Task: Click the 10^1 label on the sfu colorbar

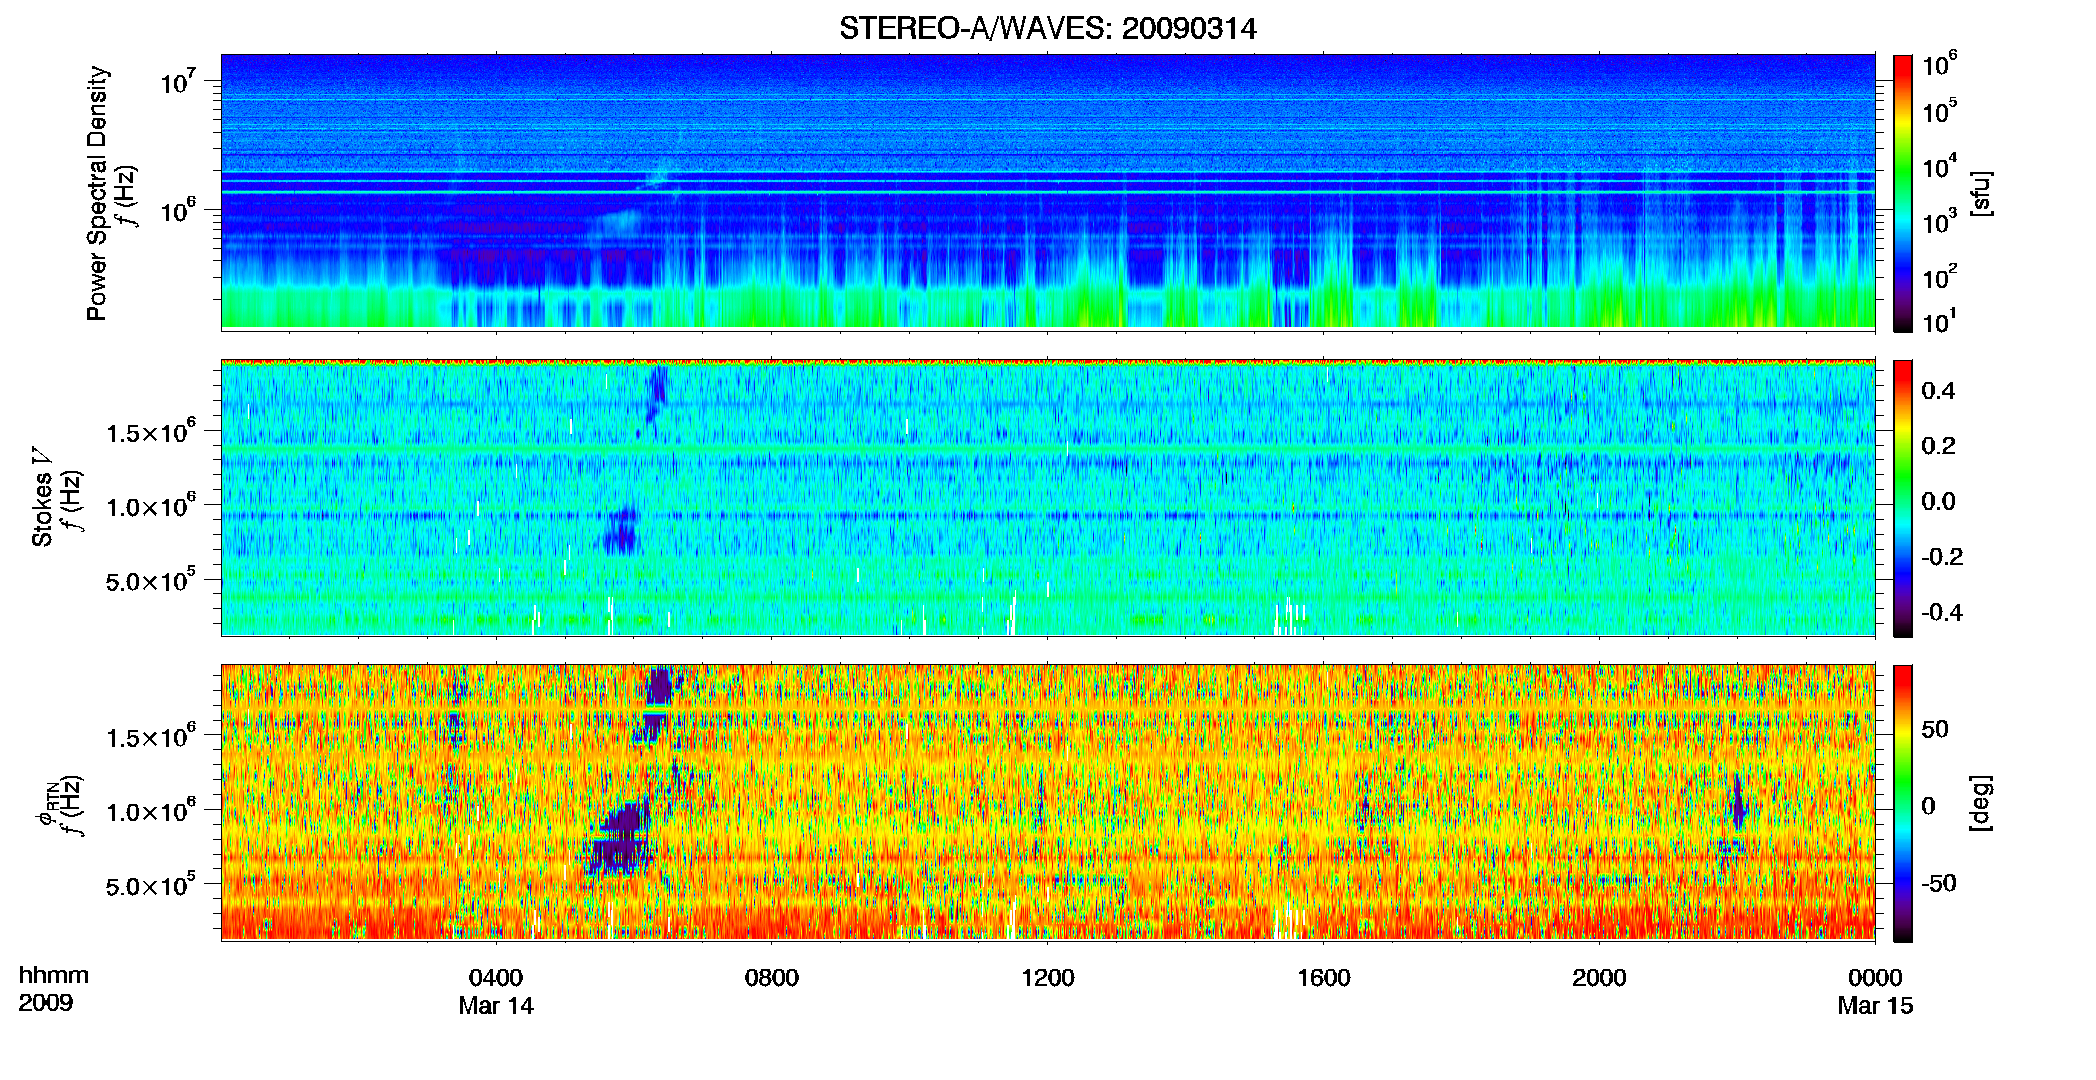Action: (1940, 321)
